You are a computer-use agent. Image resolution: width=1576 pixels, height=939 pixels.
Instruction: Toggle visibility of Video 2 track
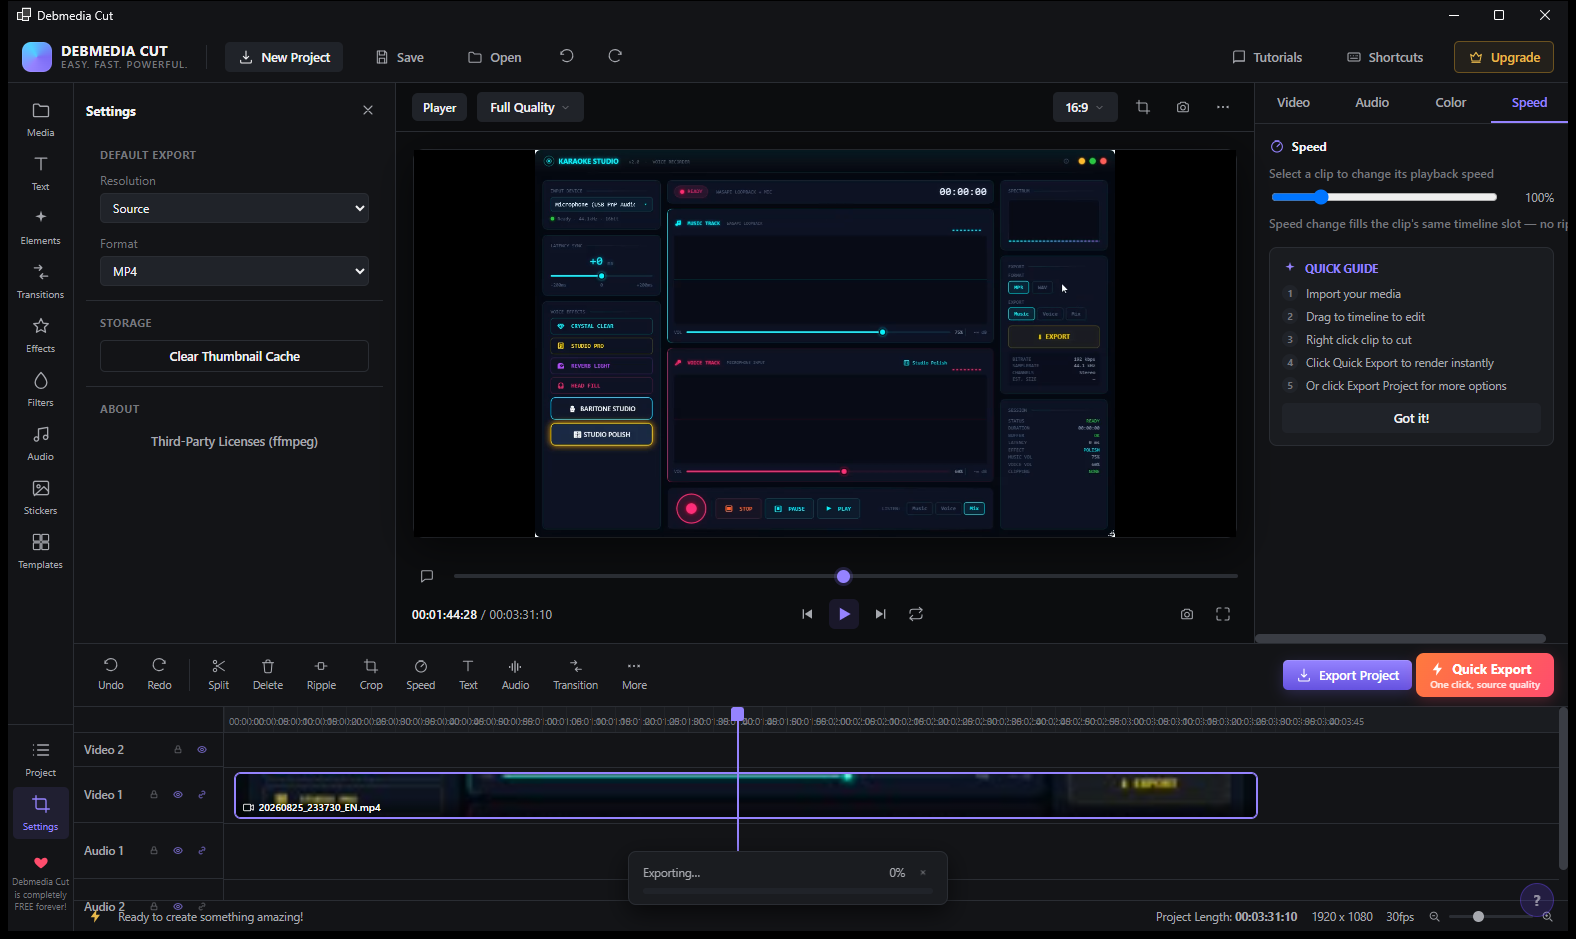202,749
